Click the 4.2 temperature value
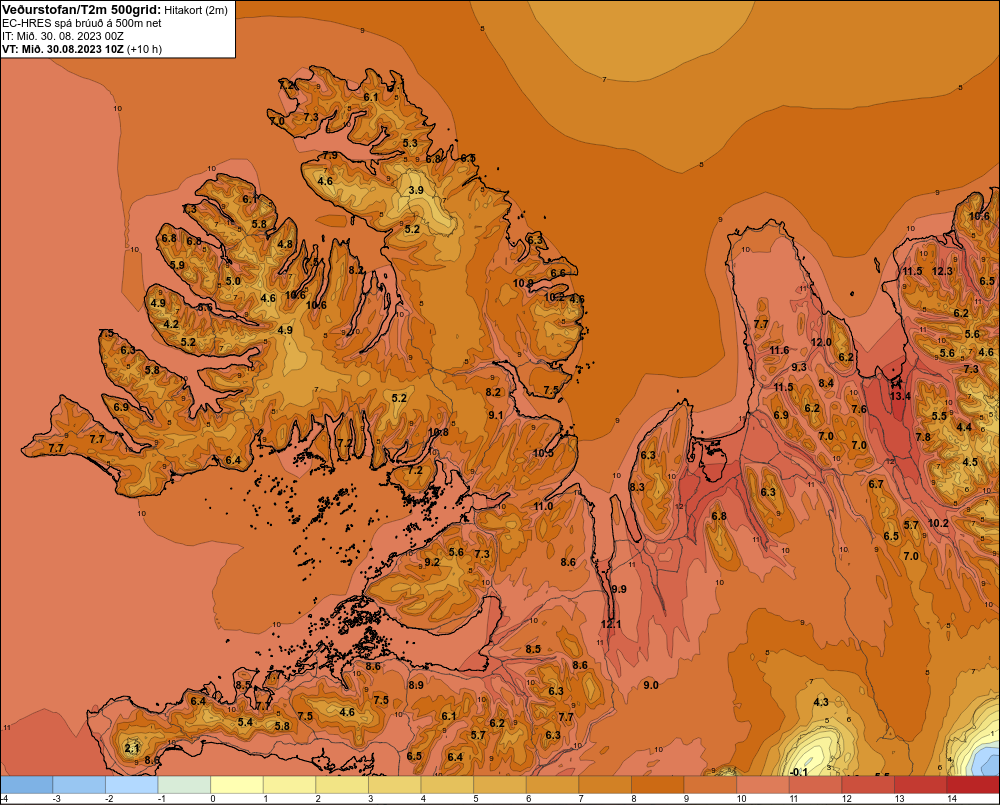This screenshot has height=805, width=1000. pyautogui.click(x=171, y=324)
